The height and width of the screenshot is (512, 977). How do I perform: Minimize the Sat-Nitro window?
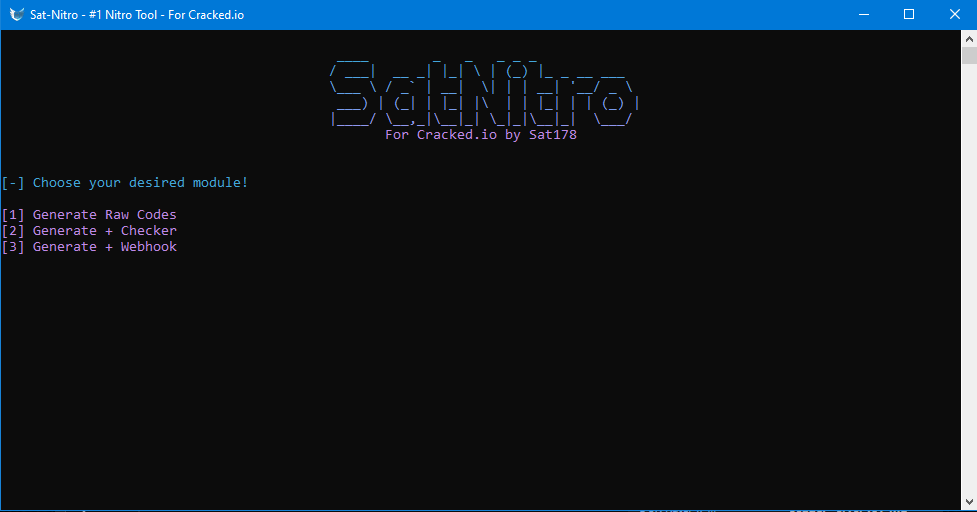point(864,14)
